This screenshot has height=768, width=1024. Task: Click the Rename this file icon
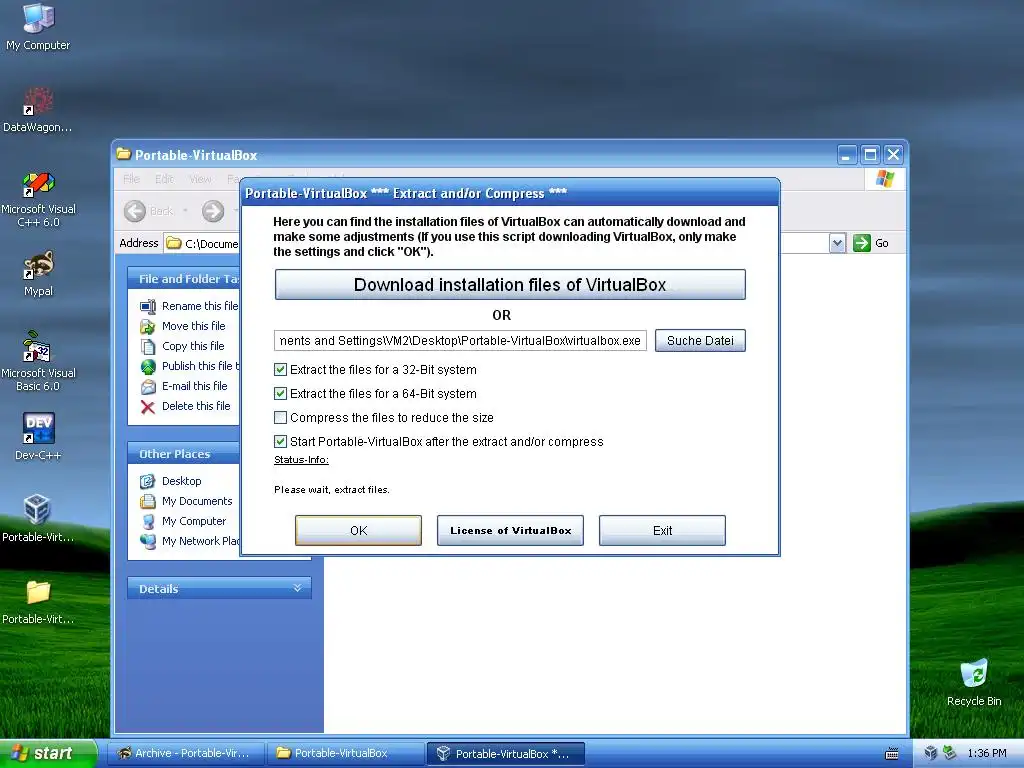(x=148, y=306)
